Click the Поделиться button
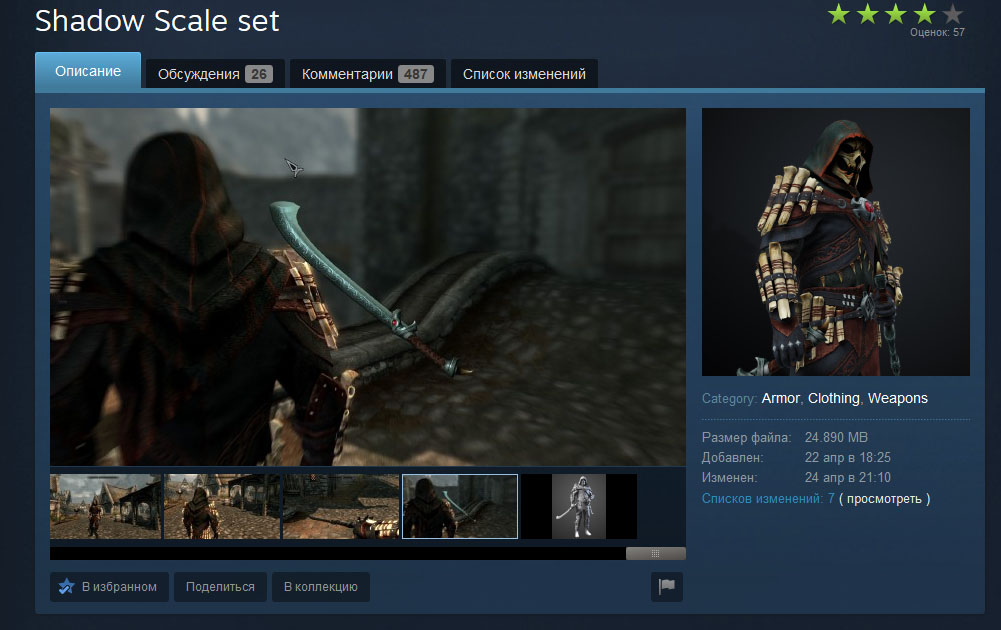The image size is (1001, 630). [220, 587]
